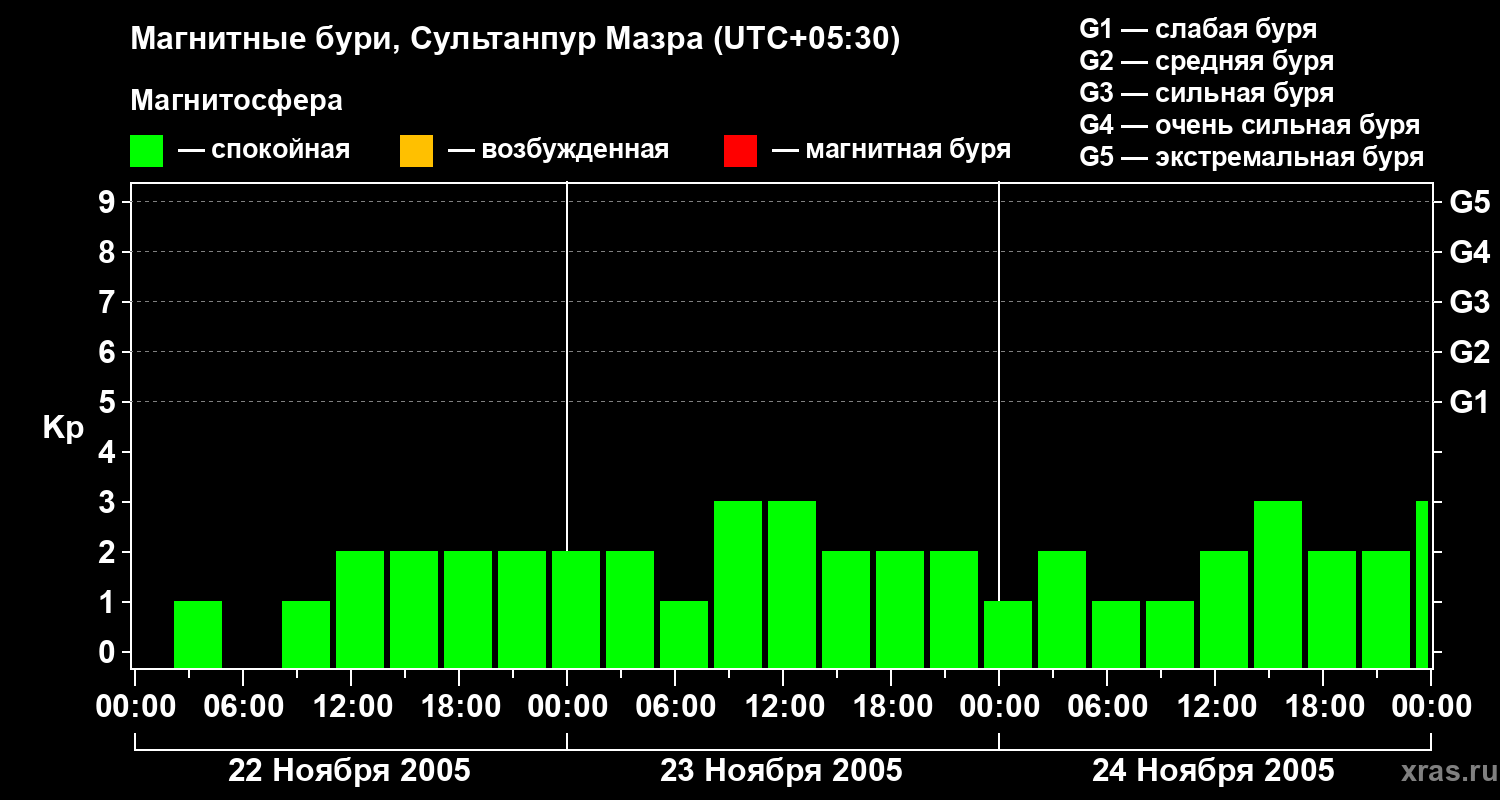Click the '06:00' time label above 24 Ноября
The width and height of the screenshot is (1500, 800).
(x=1107, y=707)
